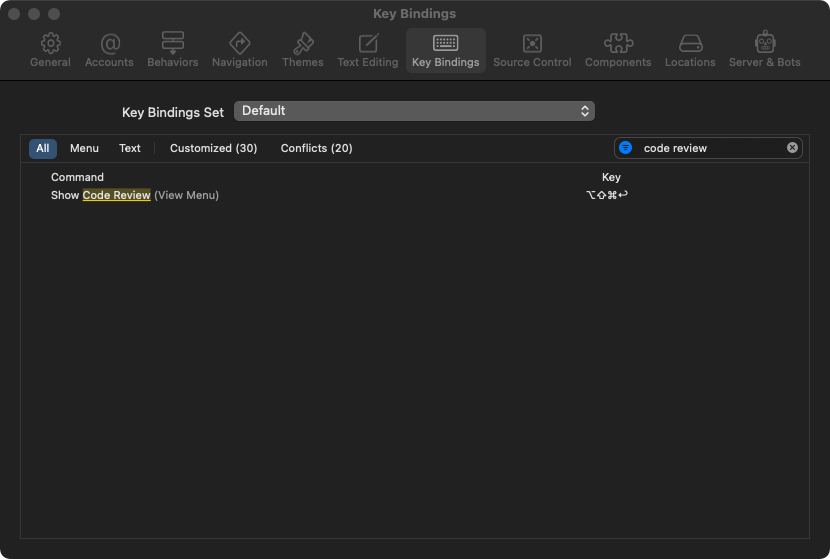Viewport: 830px width, 559px height.
Task: Show Conflicts (20) key bindings
Action: [317, 148]
